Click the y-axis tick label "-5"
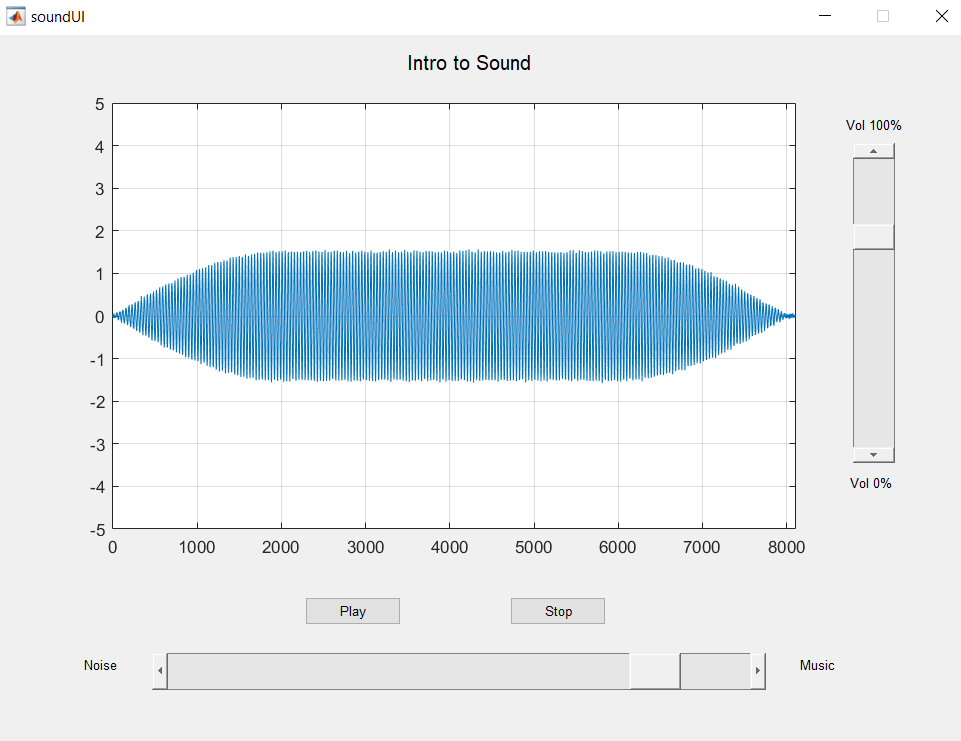This screenshot has height=741, width=961. [x=97, y=530]
